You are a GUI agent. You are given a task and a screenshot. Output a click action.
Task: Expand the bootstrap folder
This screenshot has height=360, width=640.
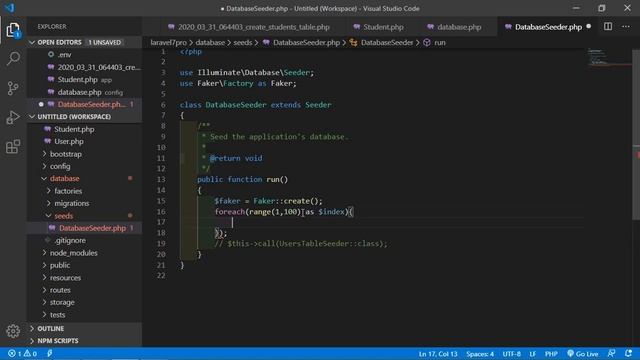(x=66, y=154)
